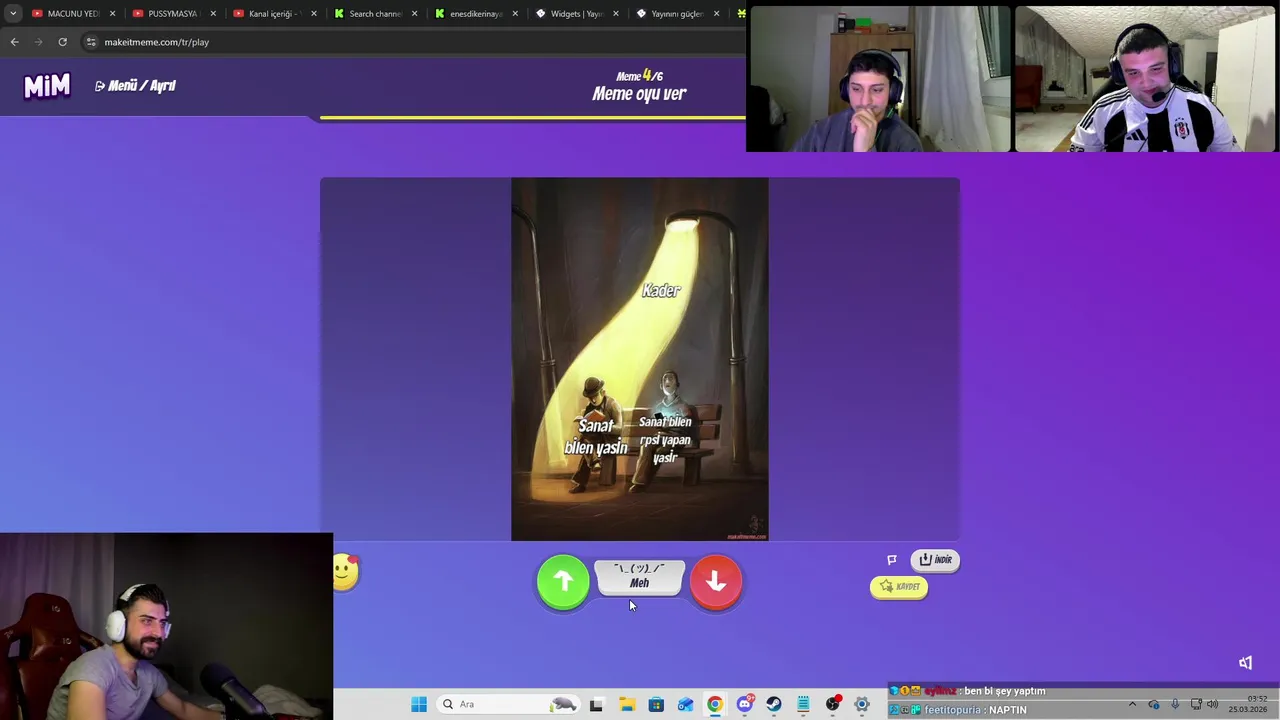Screen dimensions: 1280x720
Task: Switch to the Search channel Kick tab
Action: coord(374,14)
